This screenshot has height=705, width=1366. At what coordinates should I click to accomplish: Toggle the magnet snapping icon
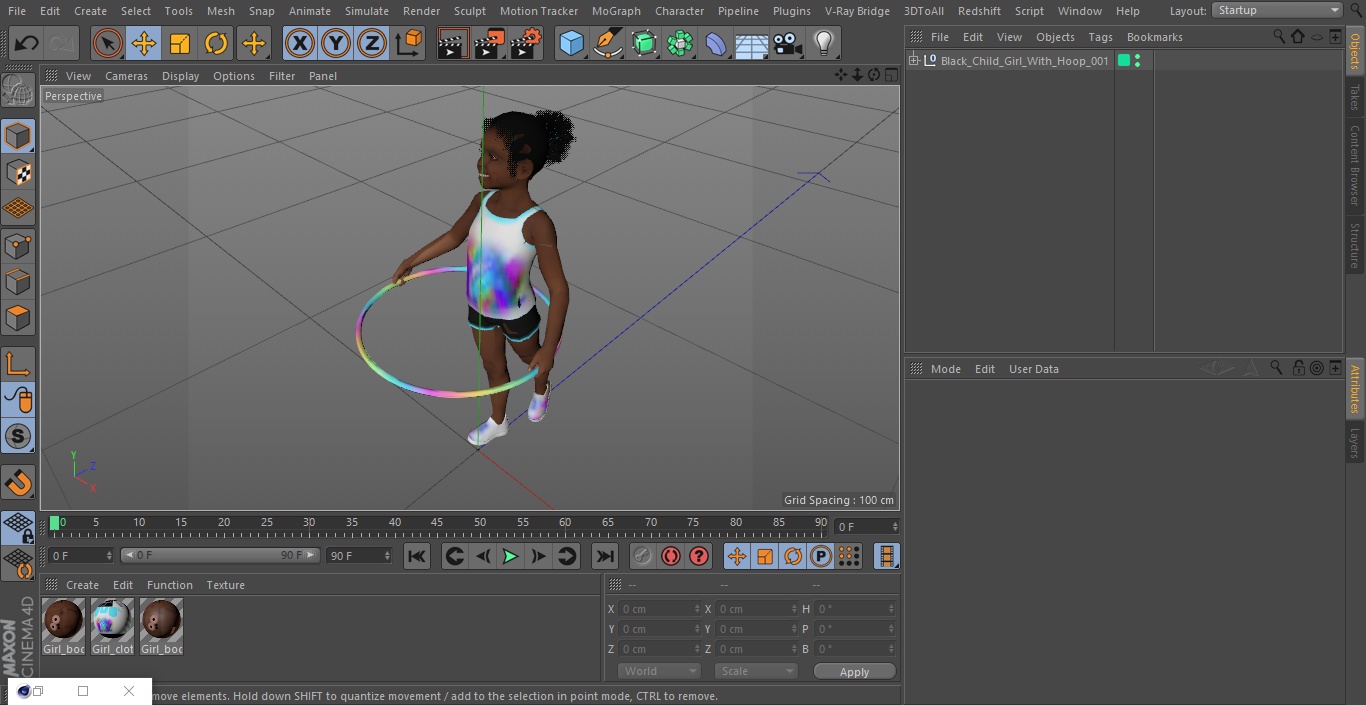tap(18, 483)
